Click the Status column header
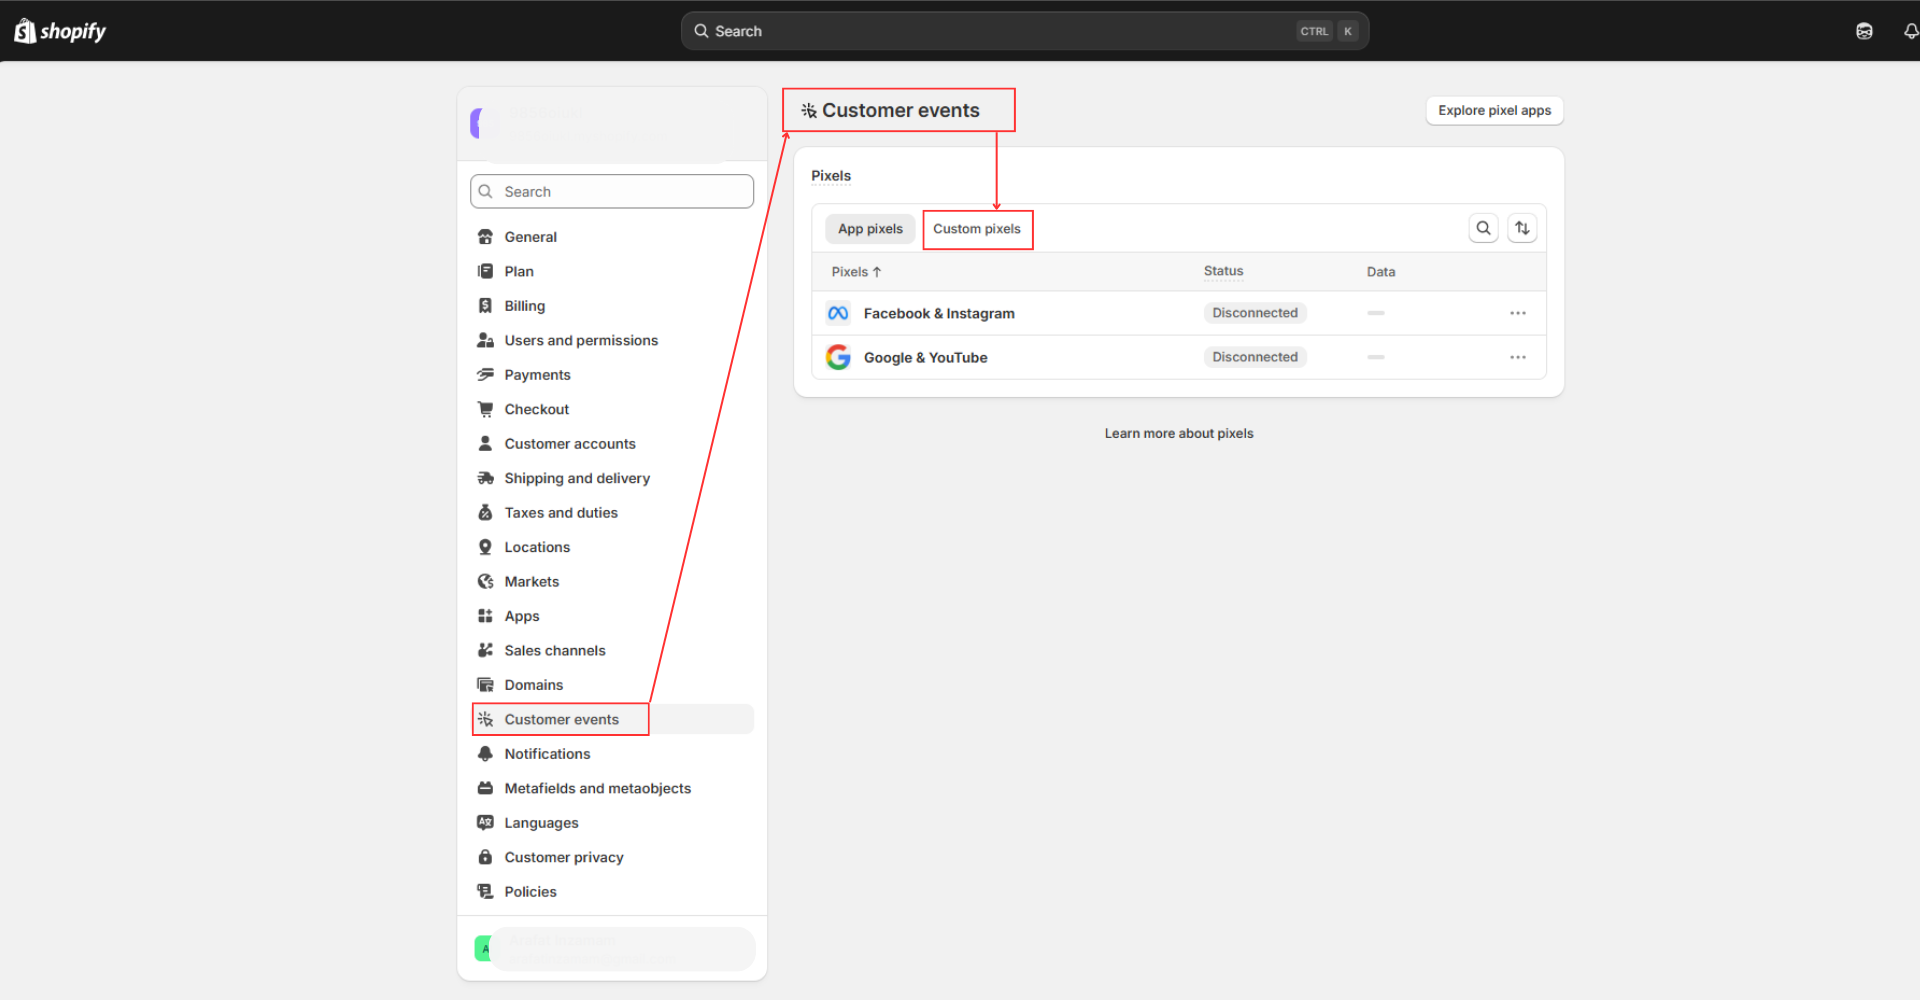The height and width of the screenshot is (1000, 1920). coord(1224,271)
